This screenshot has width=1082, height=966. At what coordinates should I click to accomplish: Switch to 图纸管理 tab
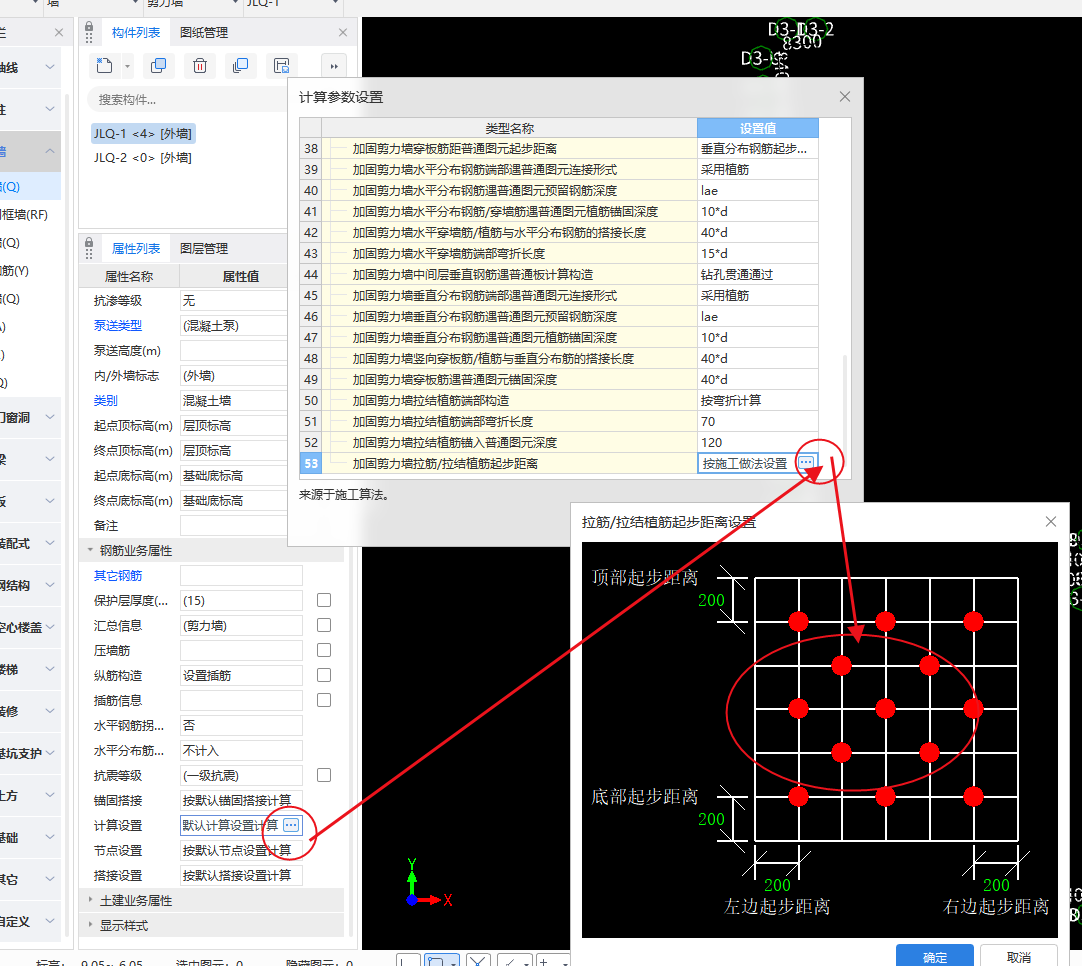(204, 32)
